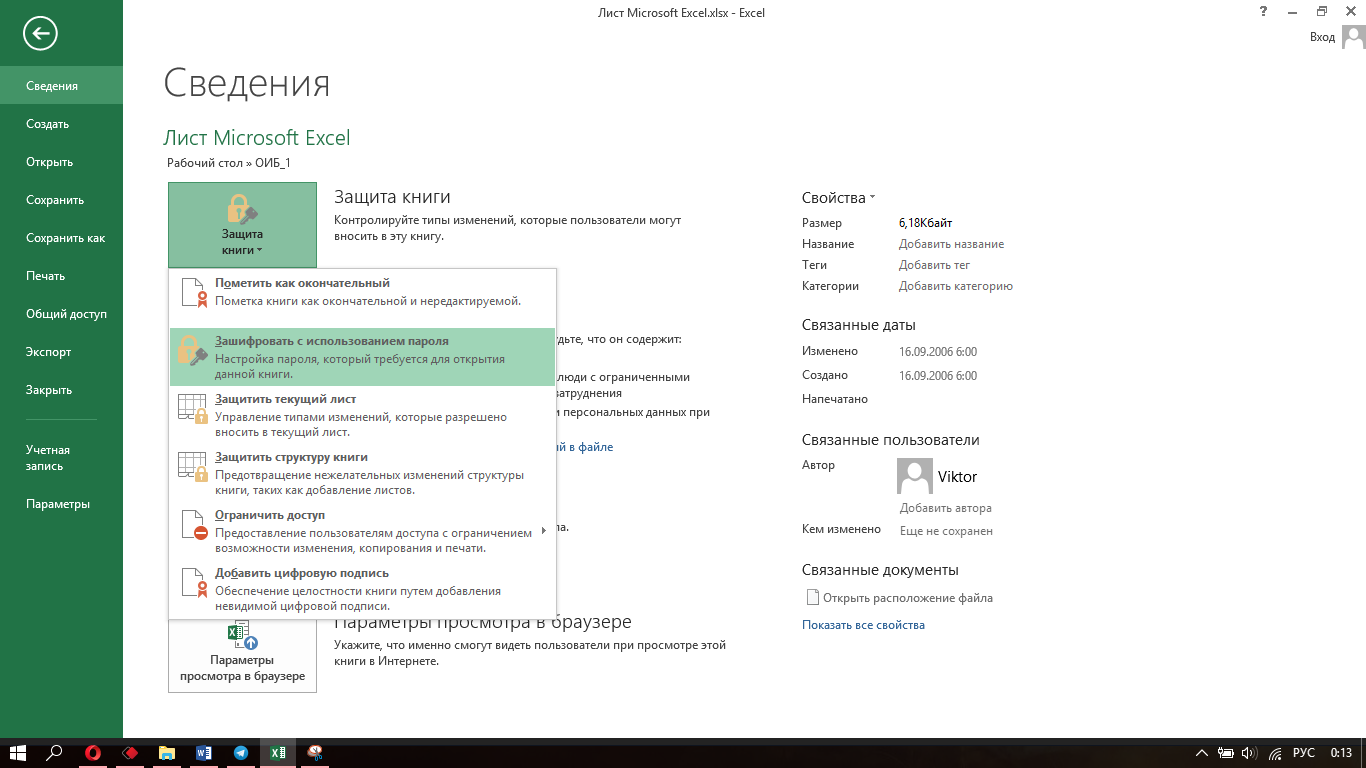Viewport: 1366px width, 768px height.
Task: Open the Печать sidebar item
Action: 61,276
